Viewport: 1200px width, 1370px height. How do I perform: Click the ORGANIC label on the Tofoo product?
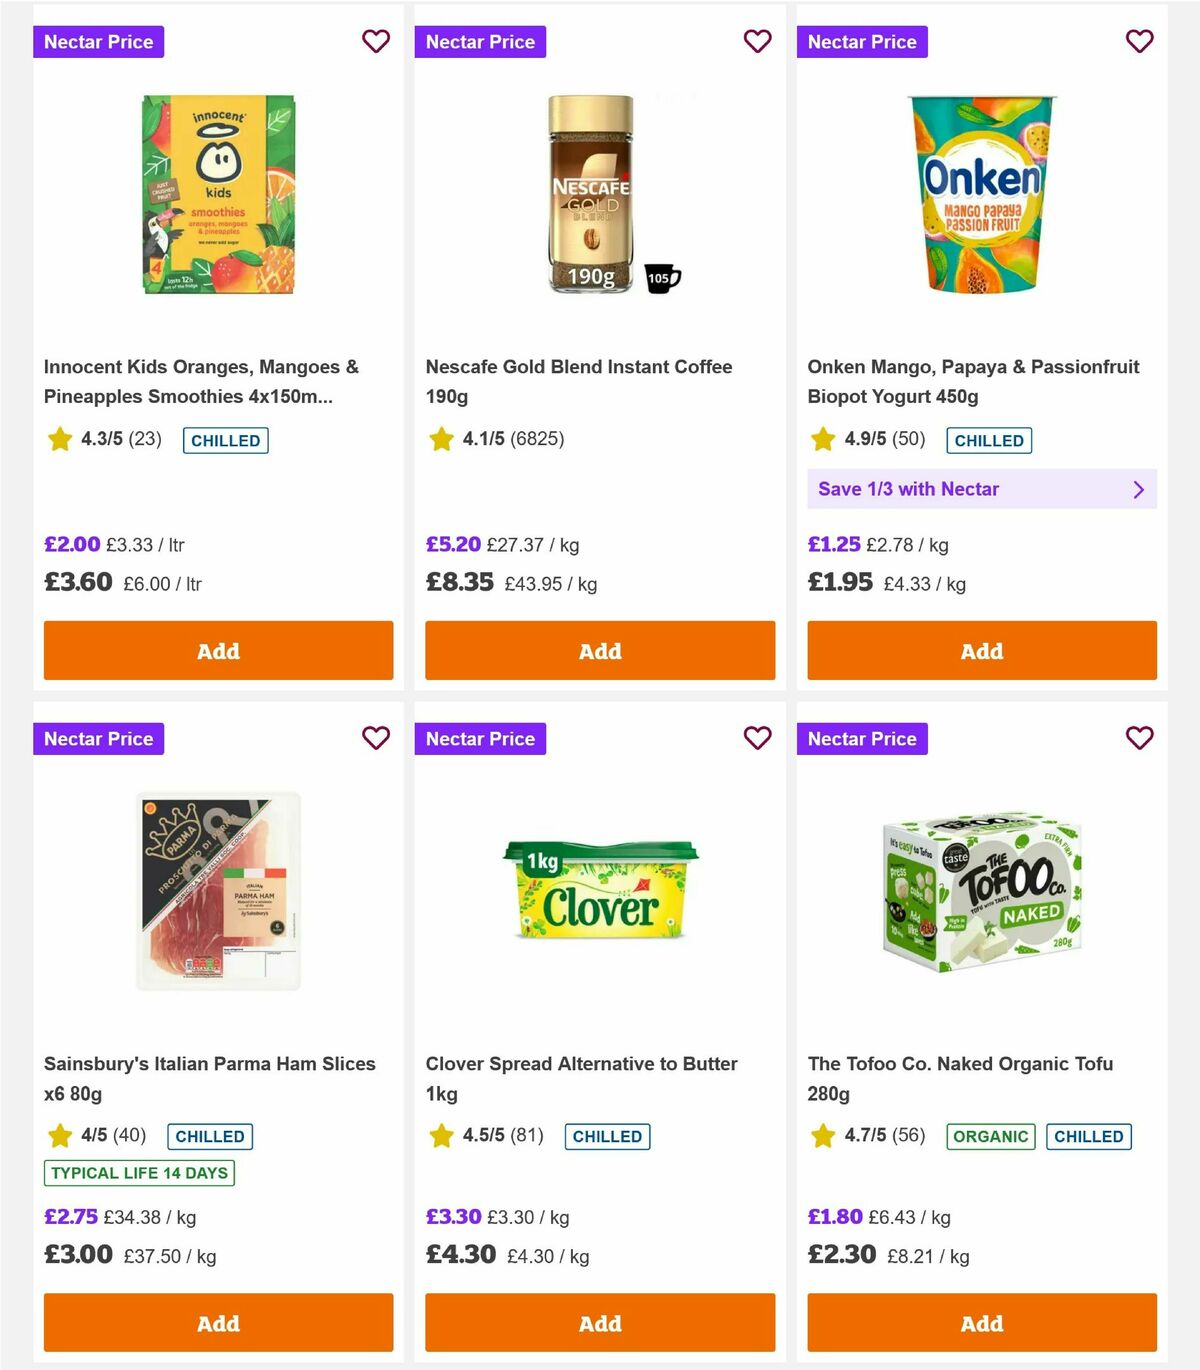990,1136
